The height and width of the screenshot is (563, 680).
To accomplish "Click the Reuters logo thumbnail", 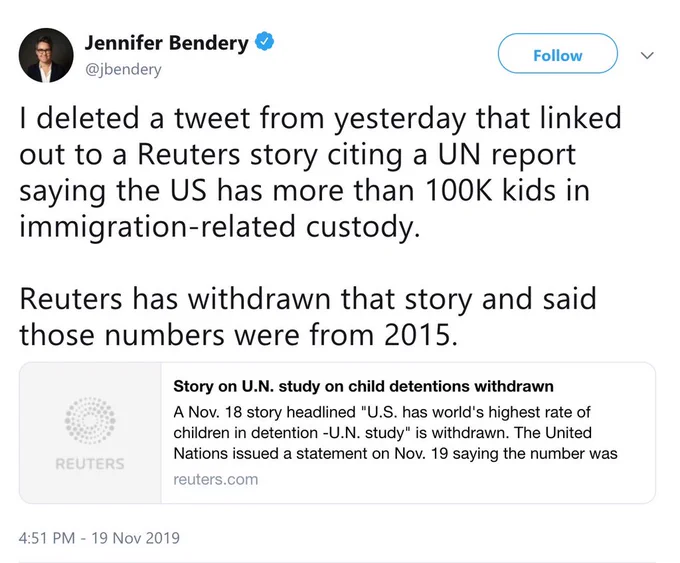I will coord(90,433).
